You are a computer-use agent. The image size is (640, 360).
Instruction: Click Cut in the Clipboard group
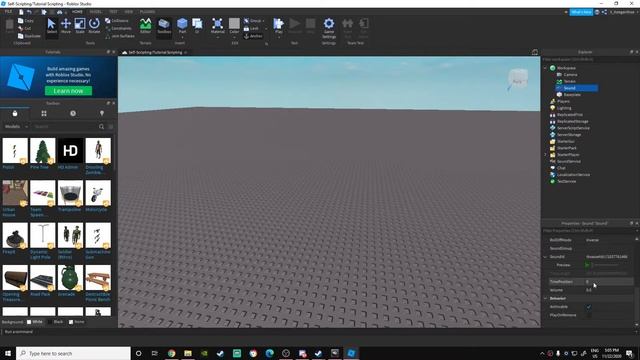click(24, 28)
